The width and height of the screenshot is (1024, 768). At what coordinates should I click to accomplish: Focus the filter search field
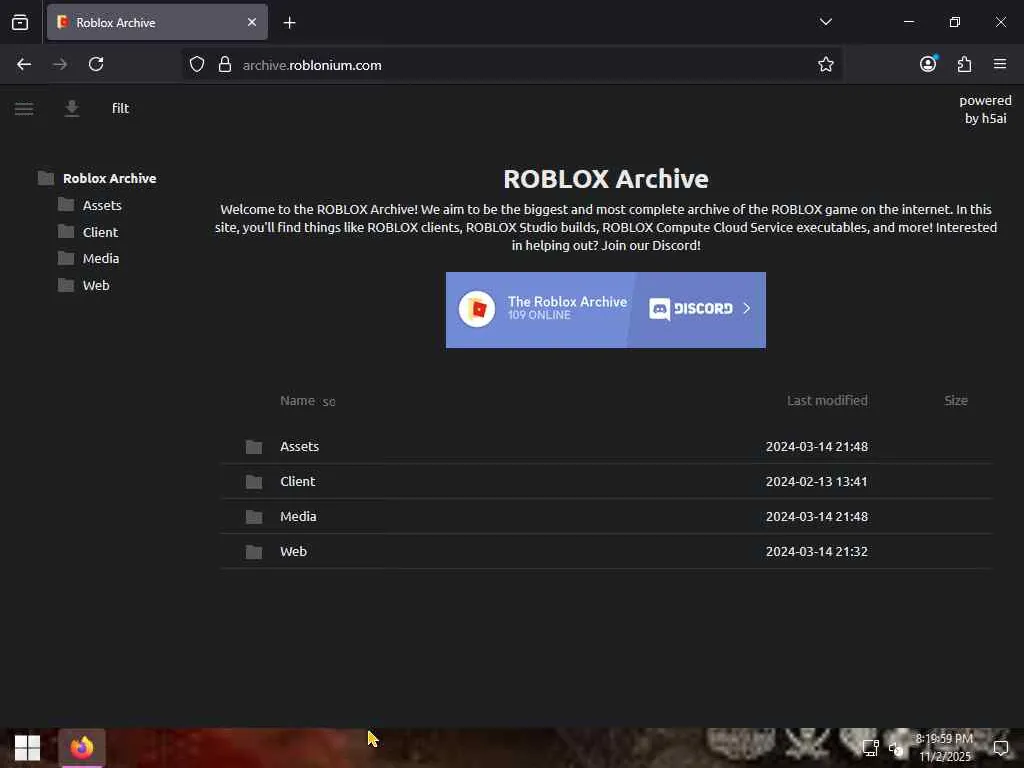121,108
